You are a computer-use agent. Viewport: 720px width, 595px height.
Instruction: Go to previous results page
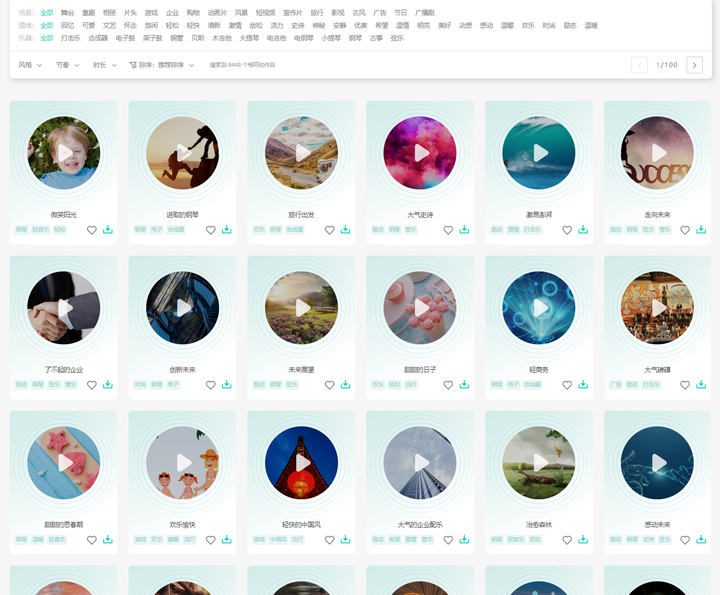tap(639, 65)
